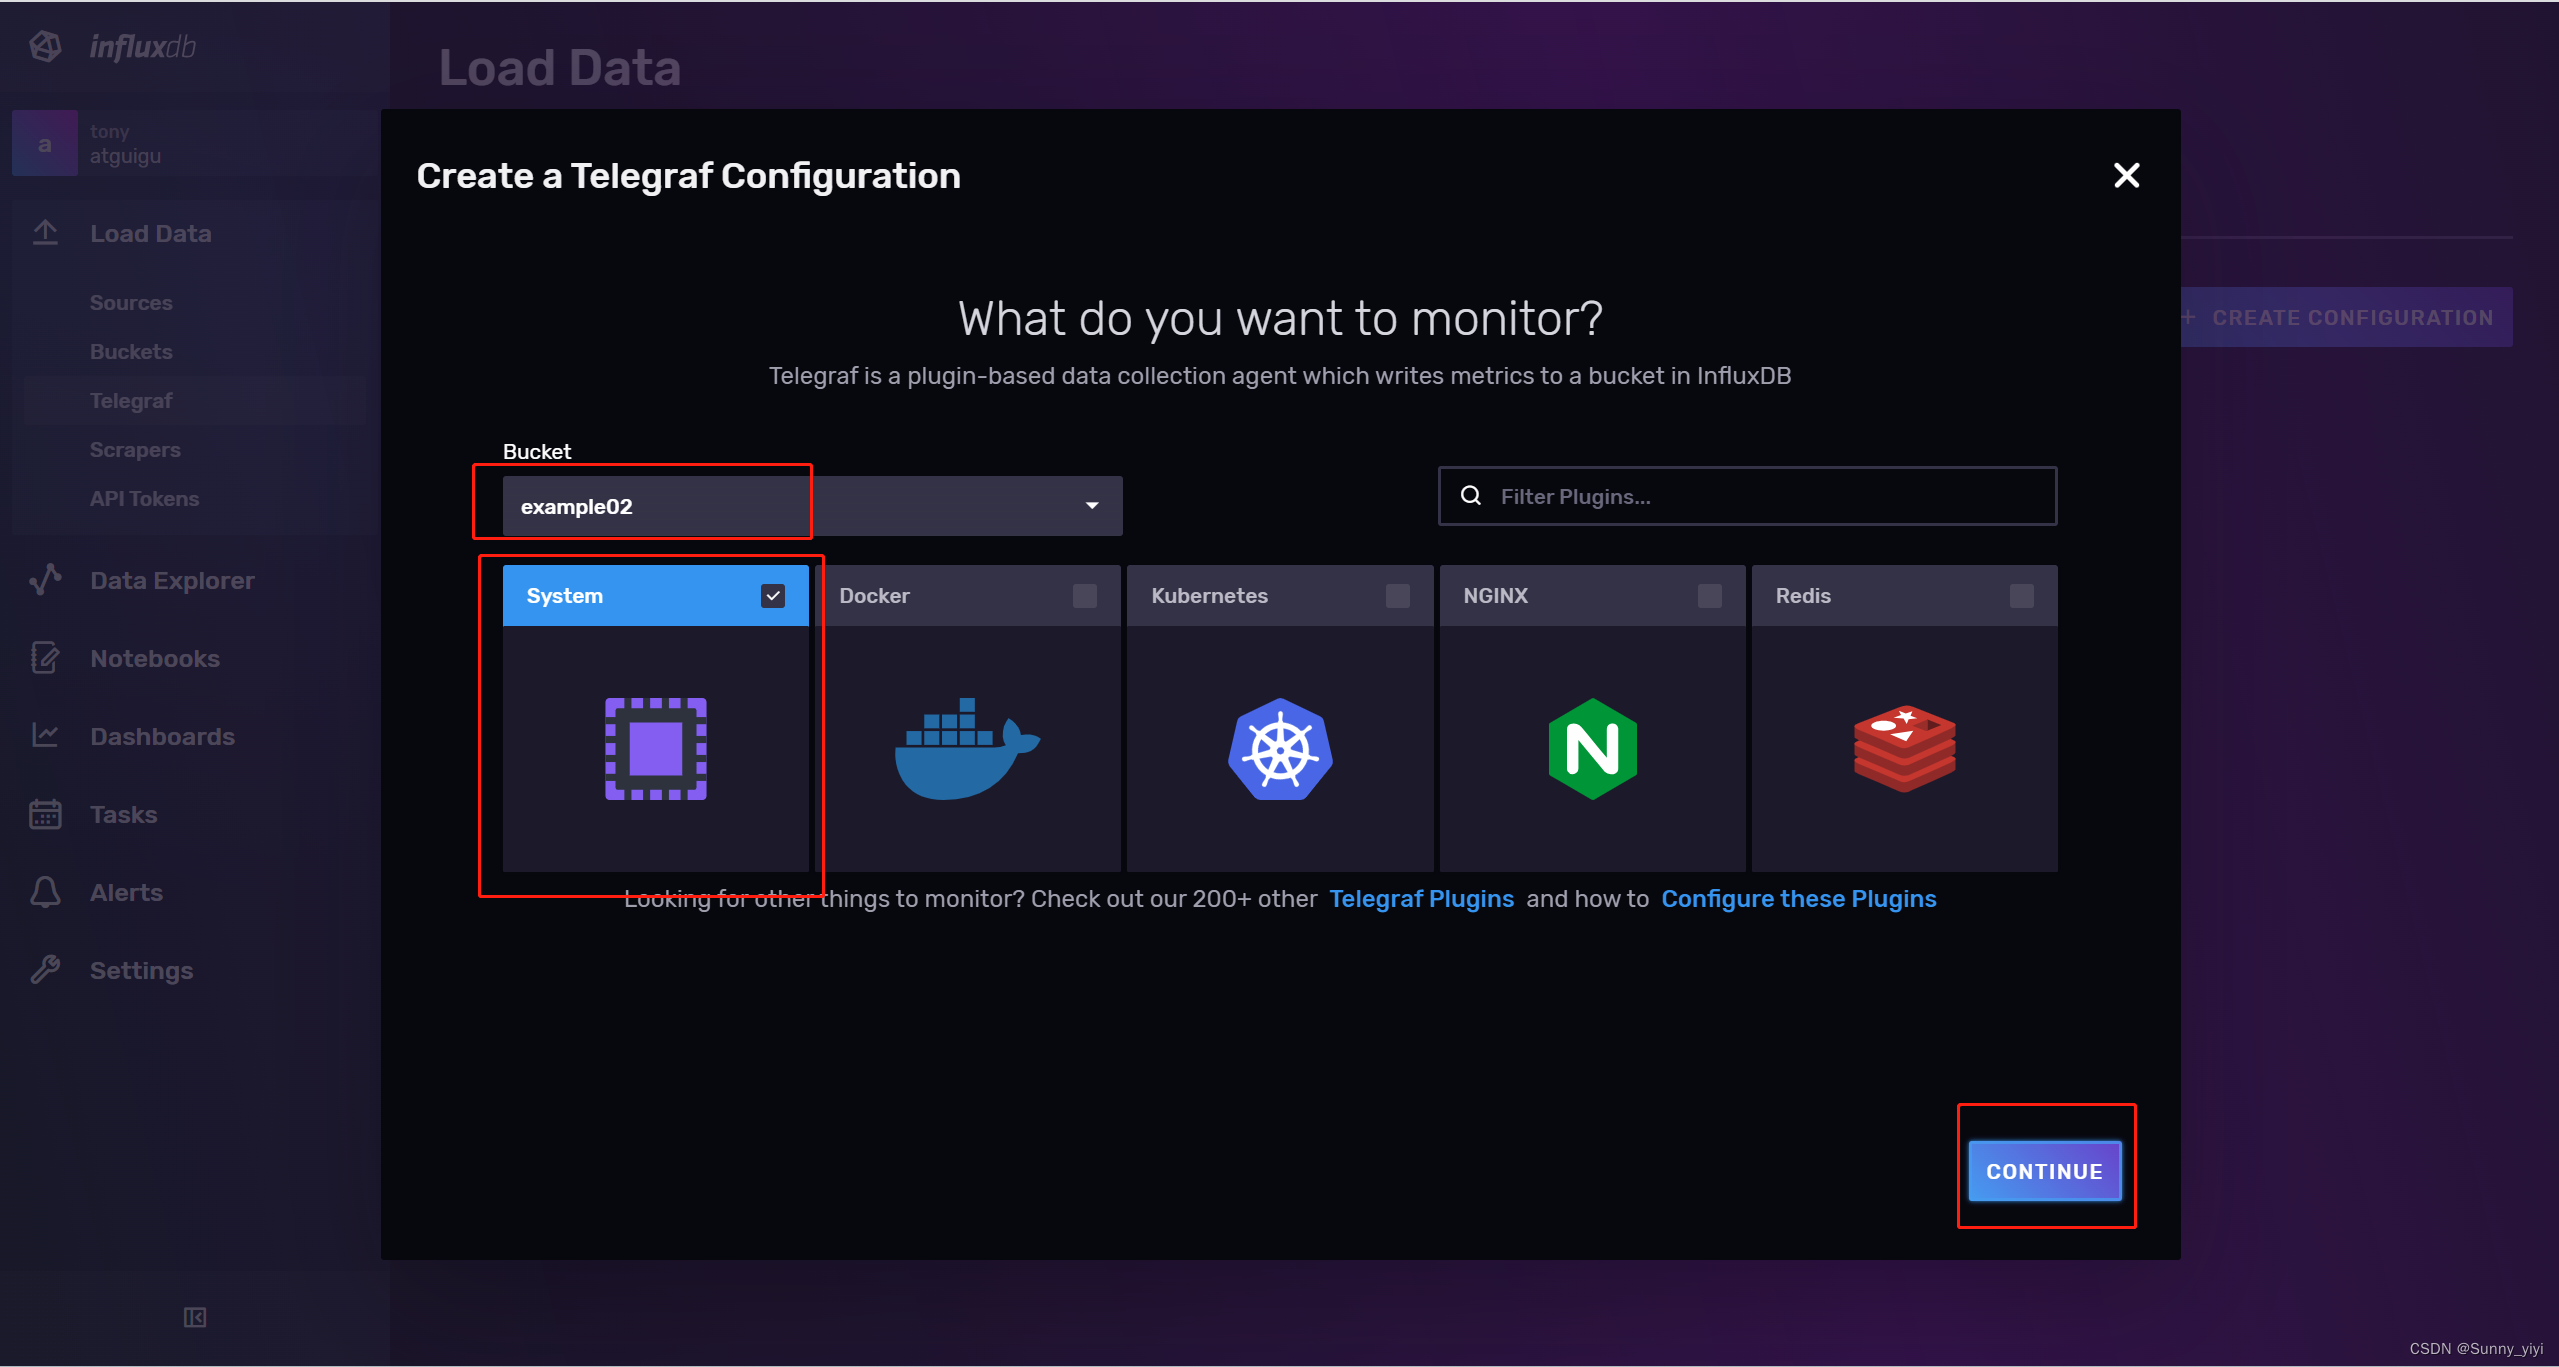Screen dimensions: 2559x1367
Task: Go to Notebooks label
Action: (x=155, y=658)
